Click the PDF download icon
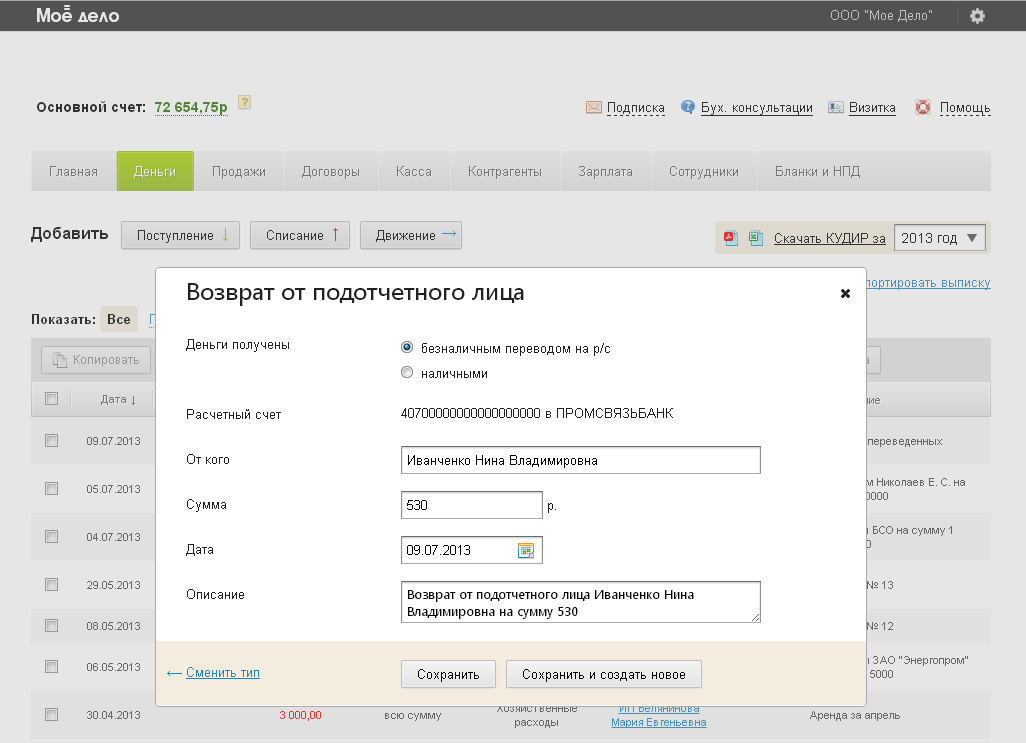The image size is (1026, 743). 730,238
